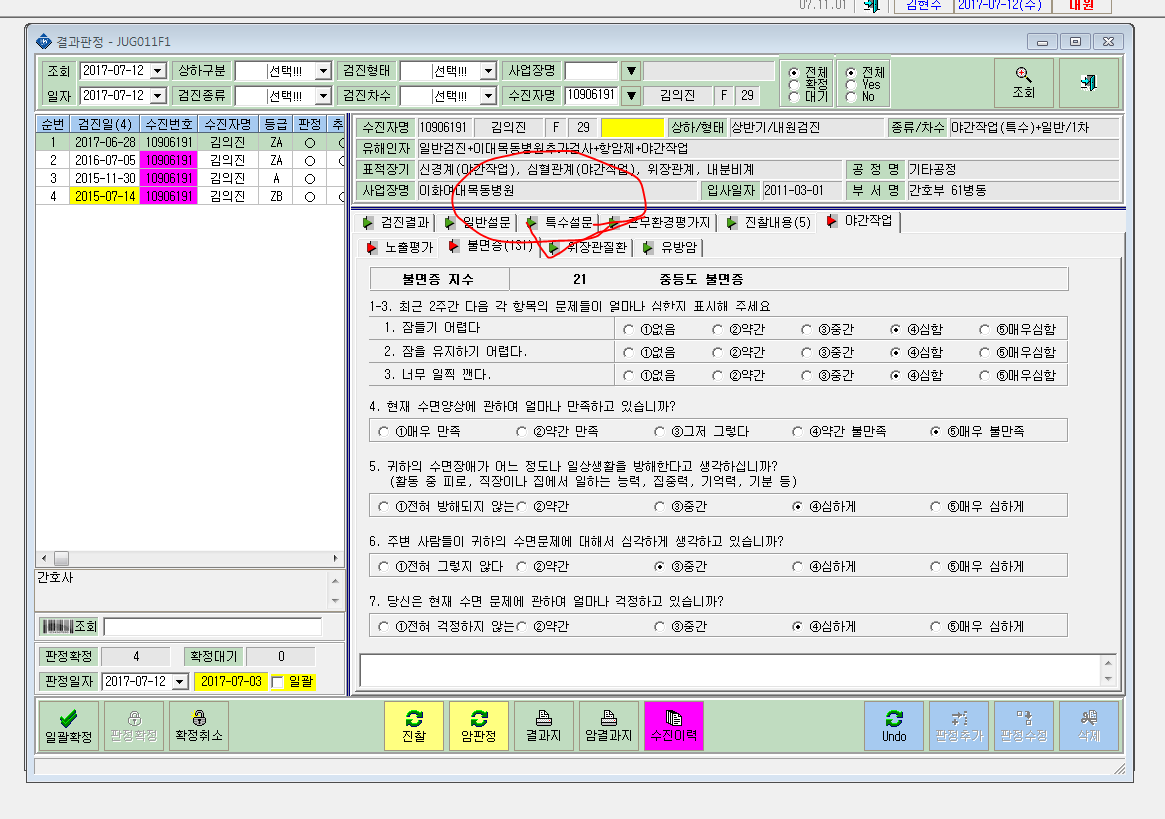
Task: Click the yellow 암판정 button
Action: [x=478, y=726]
